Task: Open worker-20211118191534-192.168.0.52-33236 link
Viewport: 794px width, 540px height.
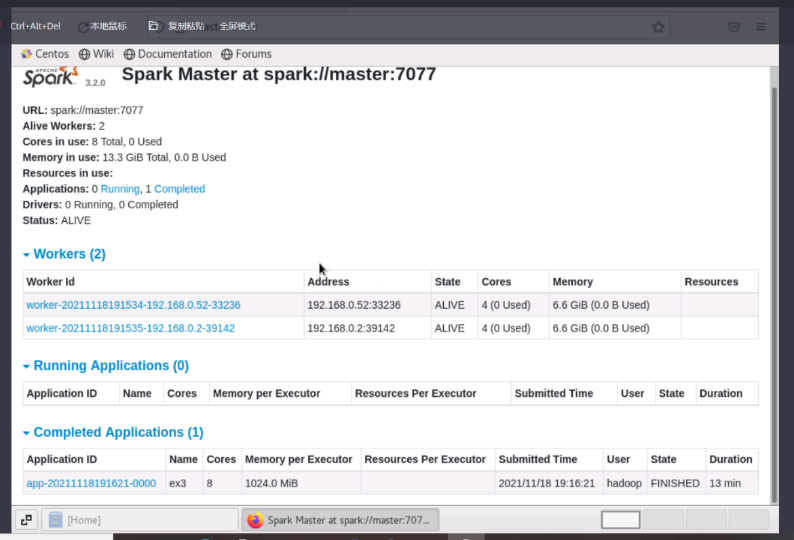Action: (x=133, y=305)
